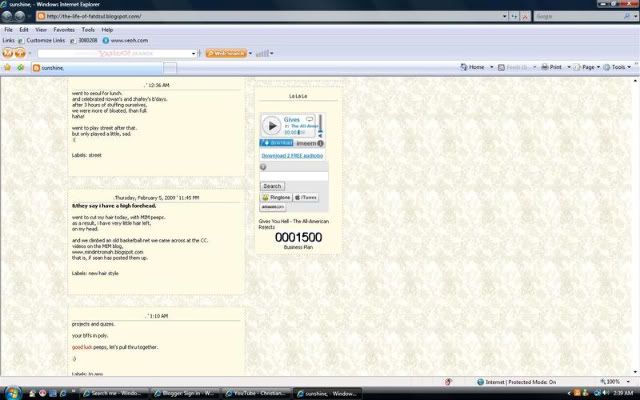Click the imeem player volume slider
The image size is (640, 400).
tap(320, 123)
